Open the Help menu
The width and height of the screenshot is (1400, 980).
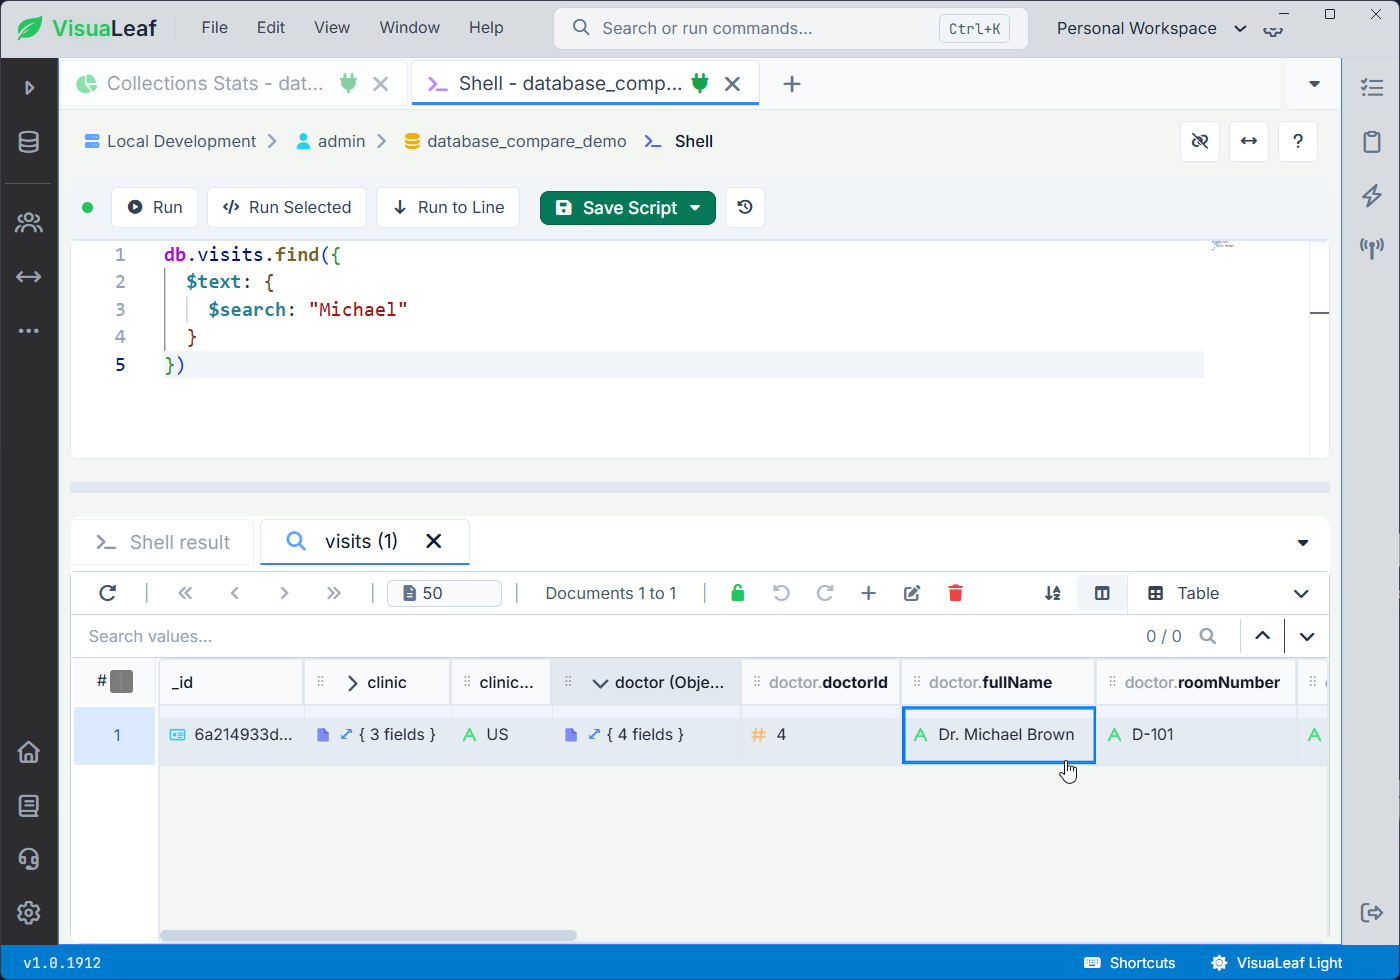tap(486, 28)
